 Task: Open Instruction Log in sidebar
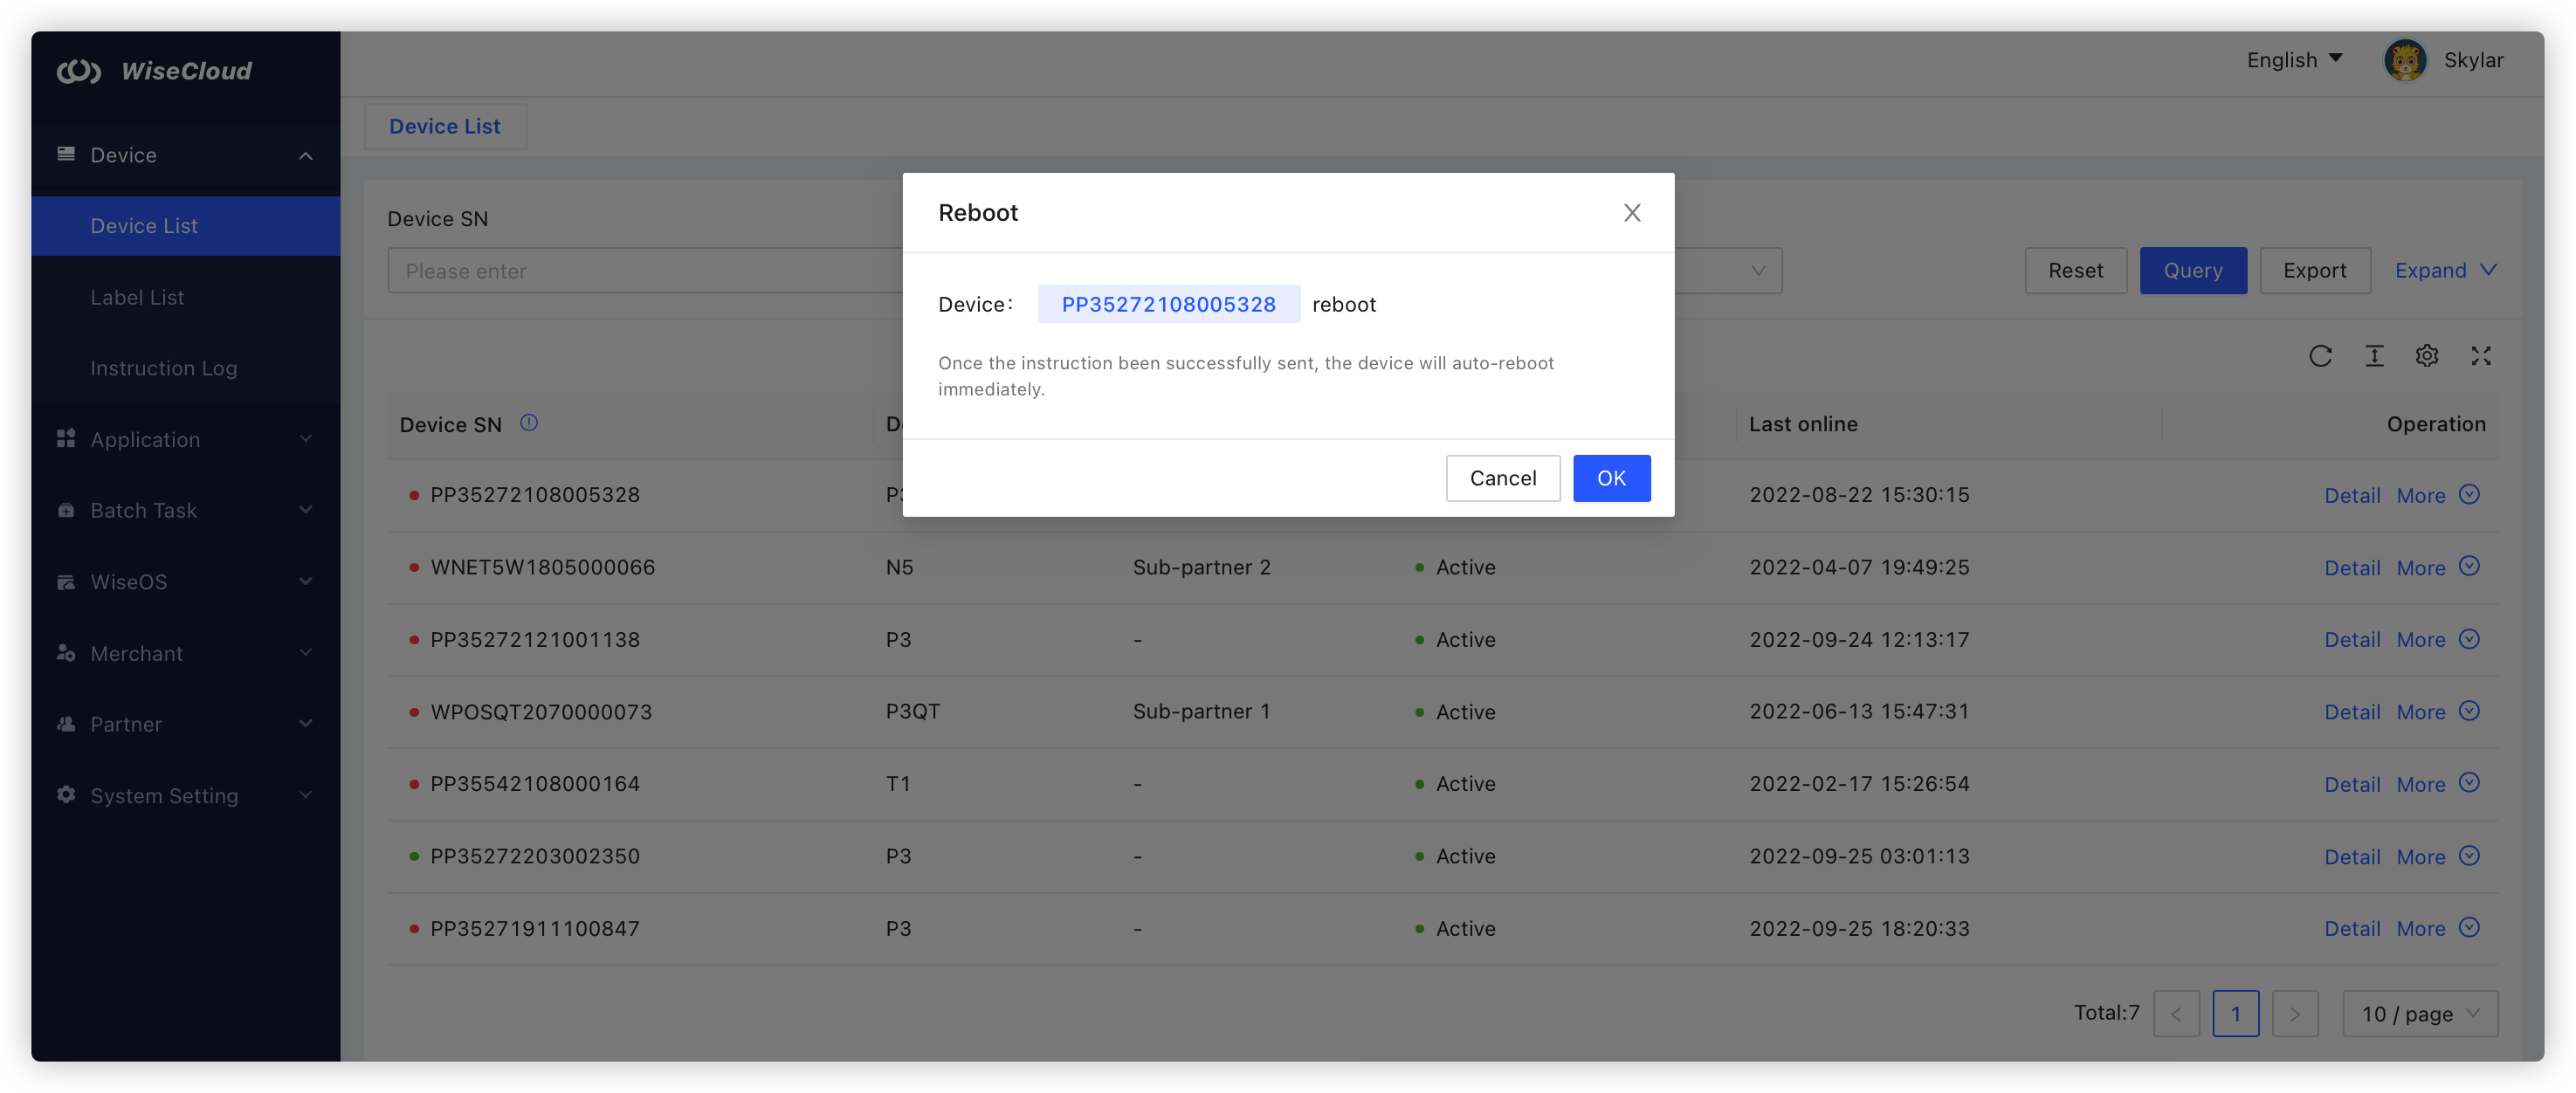pyautogui.click(x=164, y=368)
